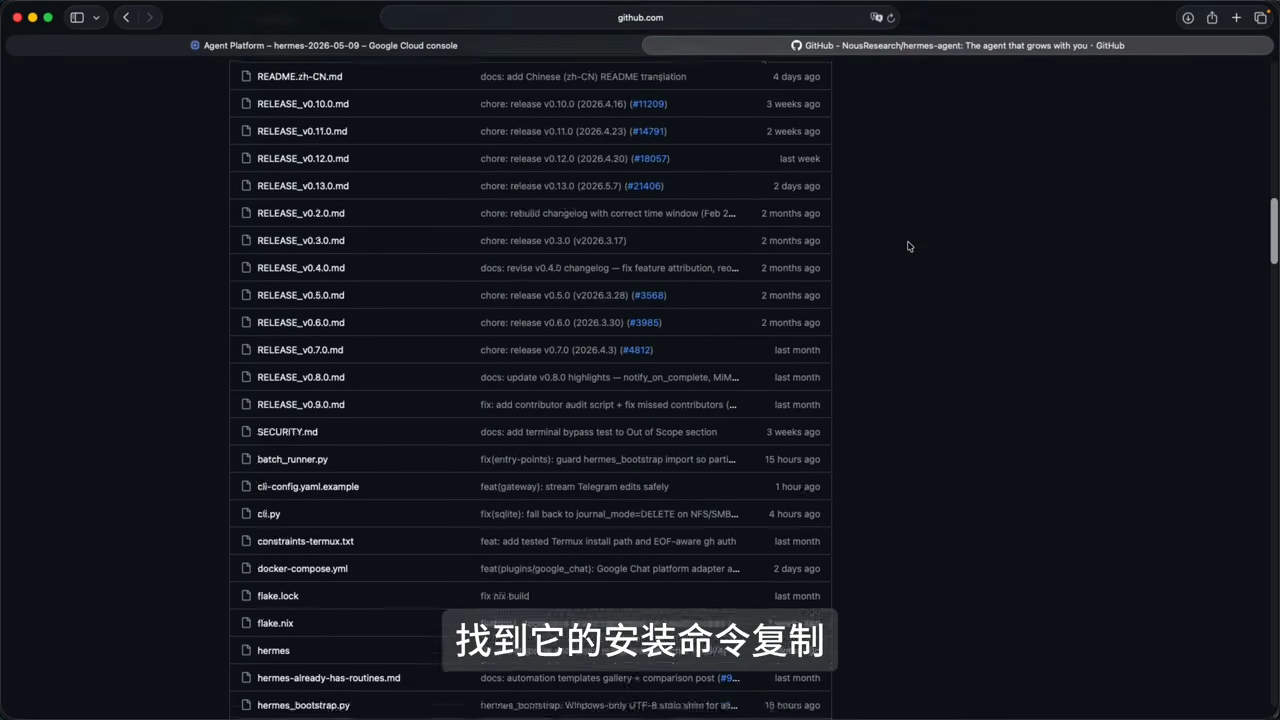The height and width of the screenshot is (720, 1280).
Task: Focus the github.com address bar
Action: tap(640, 18)
